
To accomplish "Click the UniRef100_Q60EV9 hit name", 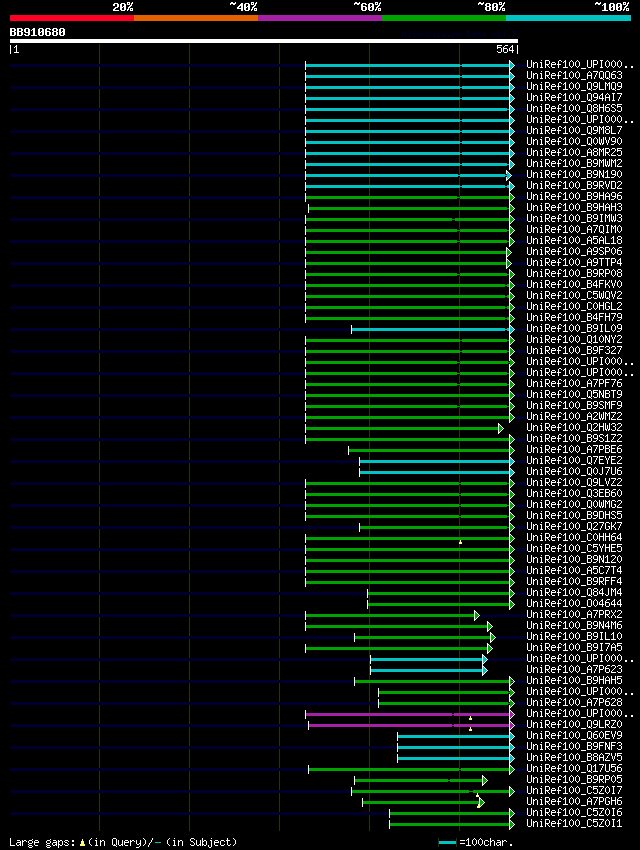I will 574,736.
